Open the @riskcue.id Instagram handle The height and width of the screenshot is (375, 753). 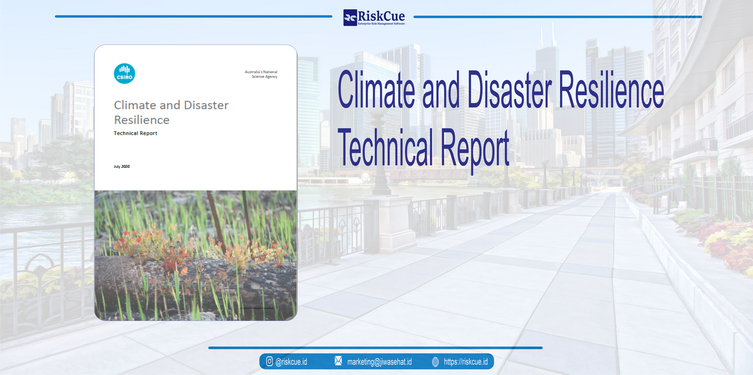pyautogui.click(x=291, y=362)
